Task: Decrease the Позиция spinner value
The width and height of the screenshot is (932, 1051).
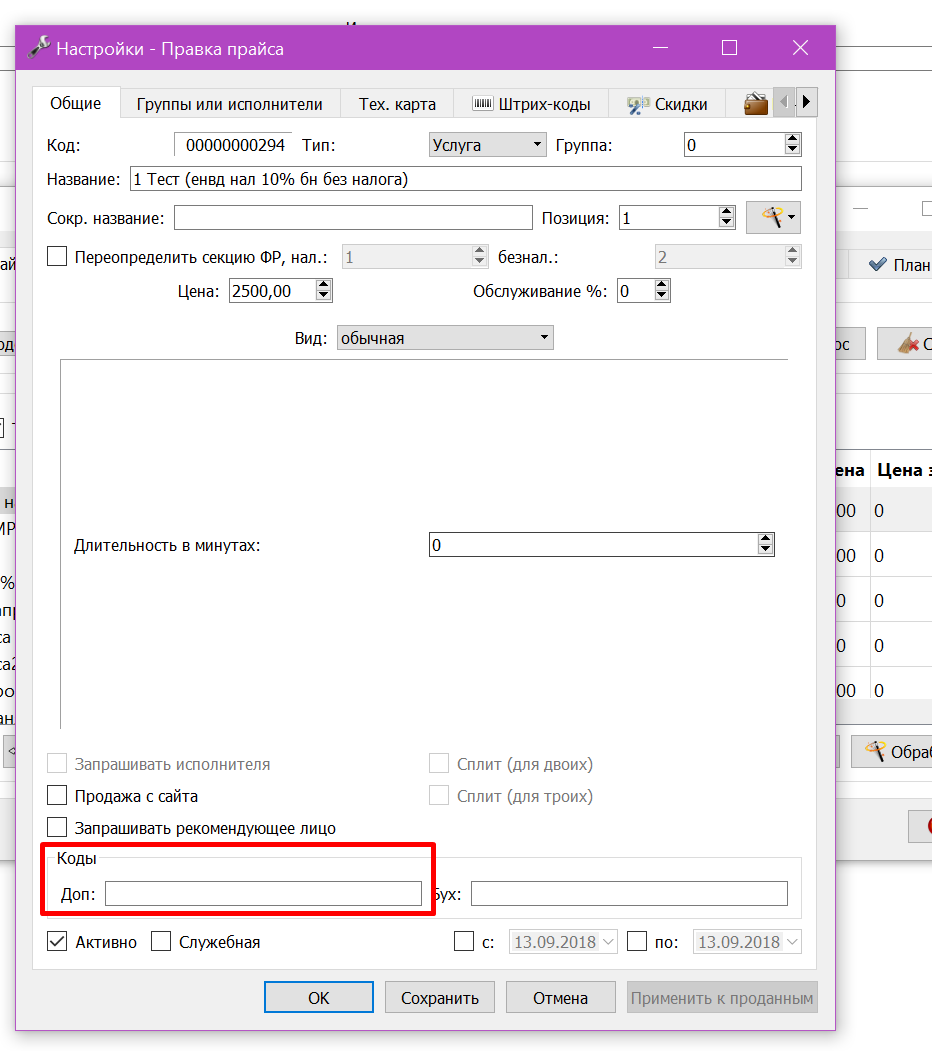Action: 726,223
